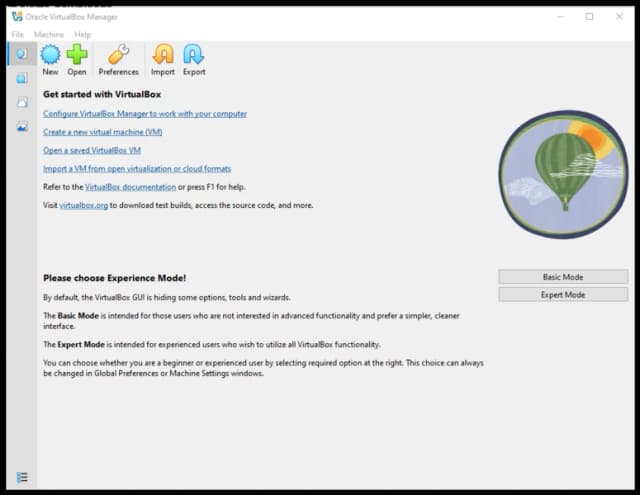The image size is (640, 495).
Task: Open the Machine menu
Action: (49, 34)
